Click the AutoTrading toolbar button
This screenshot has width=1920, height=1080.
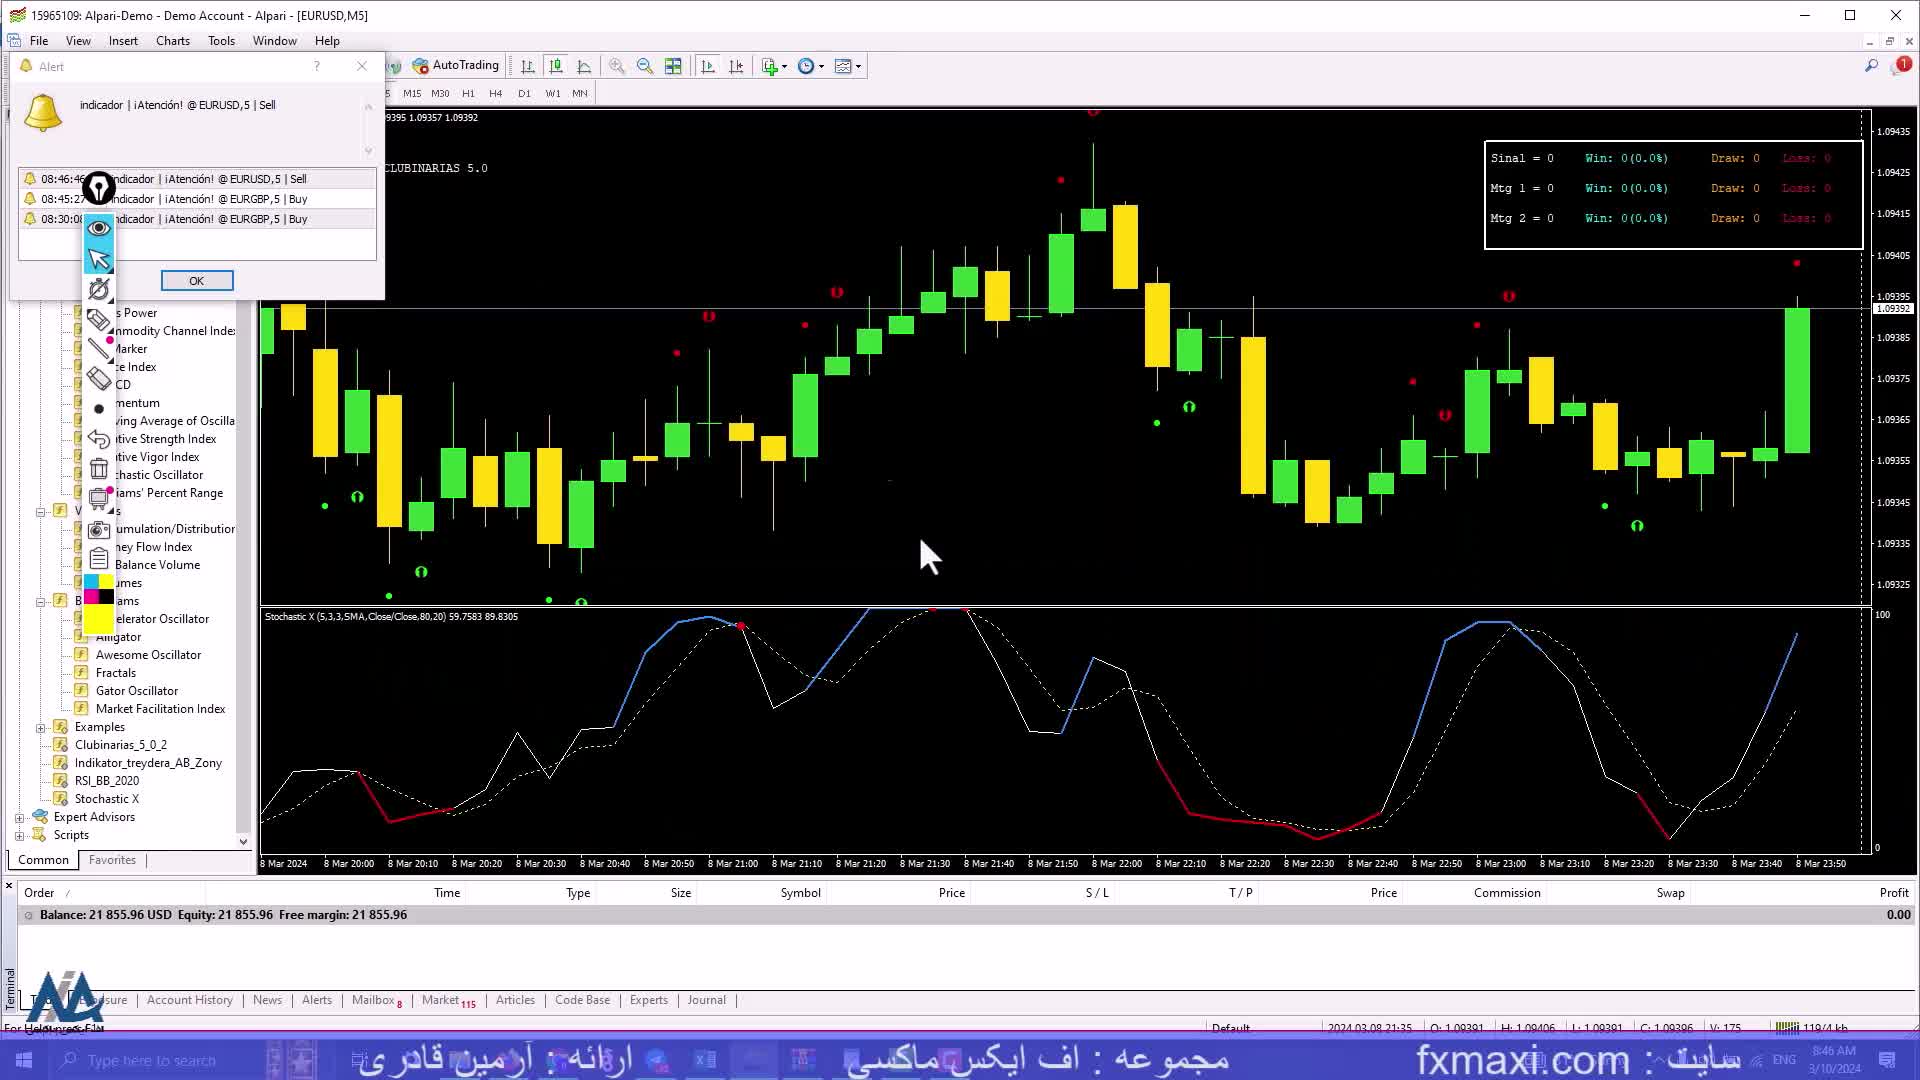click(x=456, y=66)
